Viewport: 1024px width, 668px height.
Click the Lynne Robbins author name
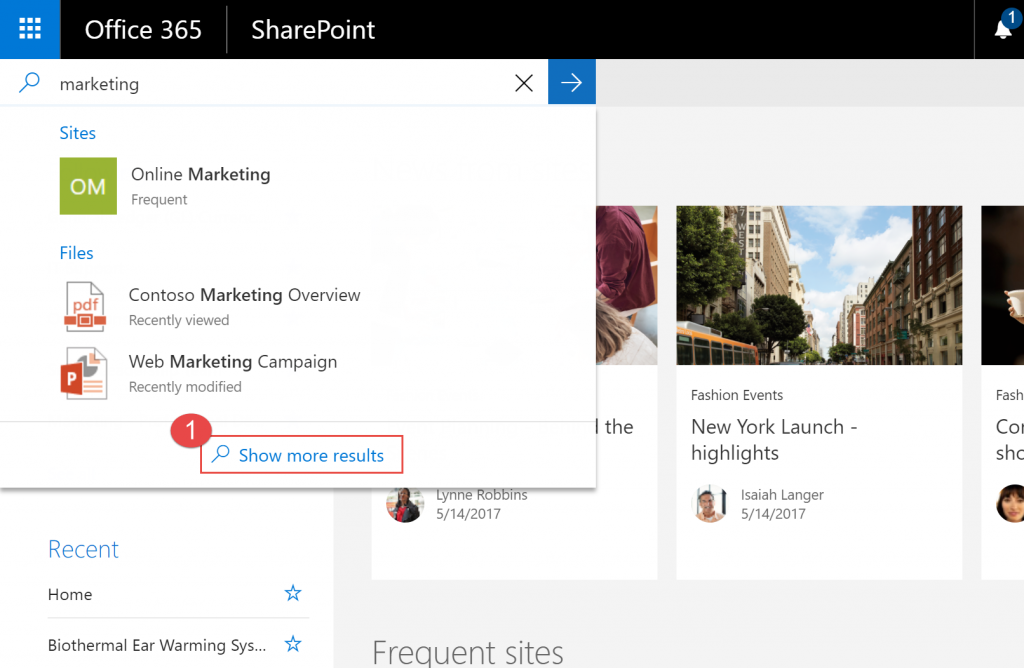[x=481, y=495]
